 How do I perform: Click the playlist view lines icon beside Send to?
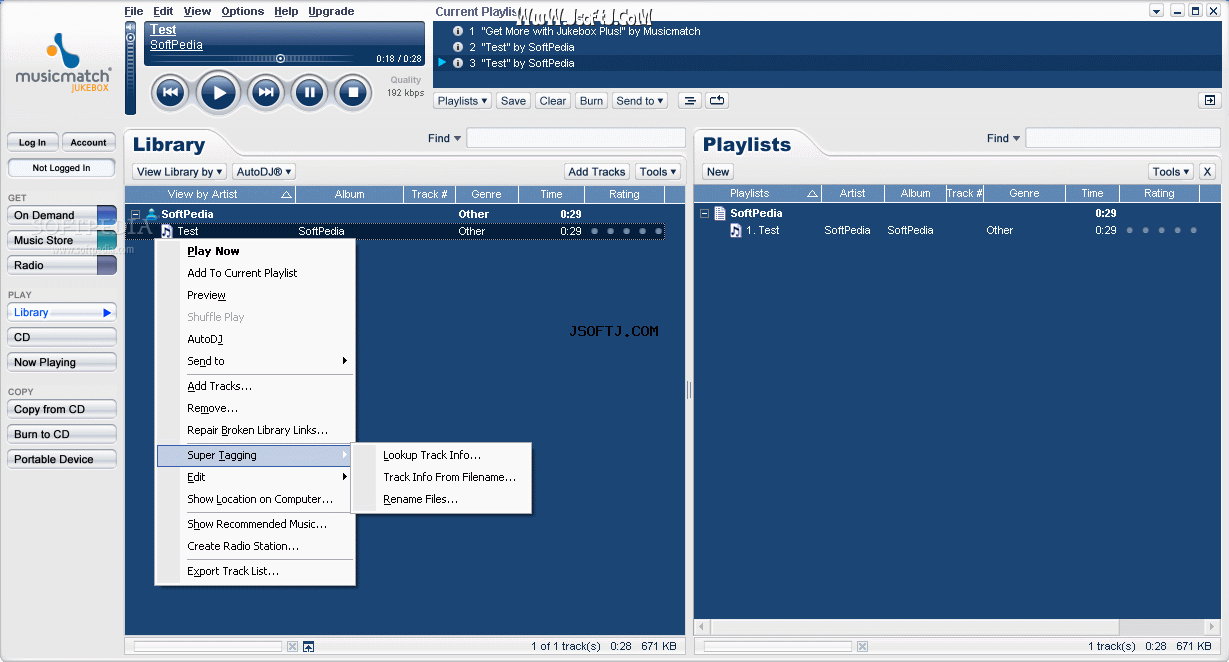[689, 100]
